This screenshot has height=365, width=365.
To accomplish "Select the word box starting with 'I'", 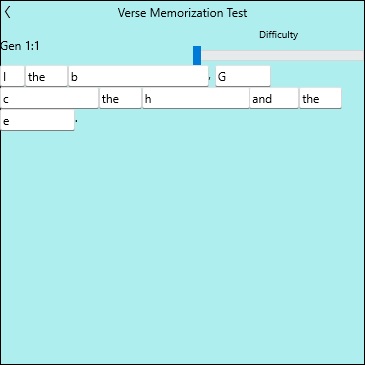I will 12,76.
